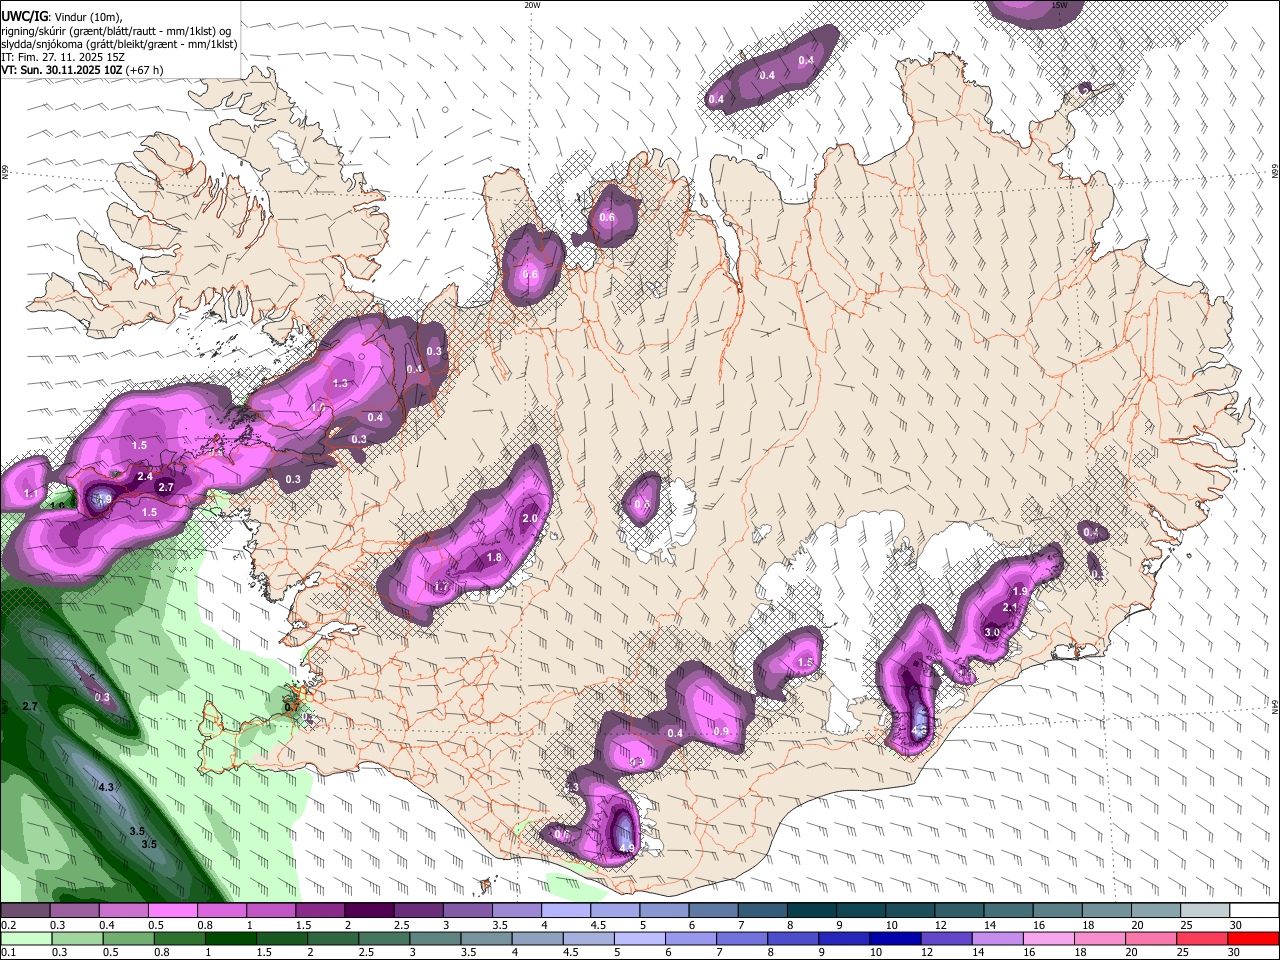Viewport: 1280px width, 960px height.
Task: Click the '4.3' rain value over the southwest ocean
Action: (x=106, y=787)
